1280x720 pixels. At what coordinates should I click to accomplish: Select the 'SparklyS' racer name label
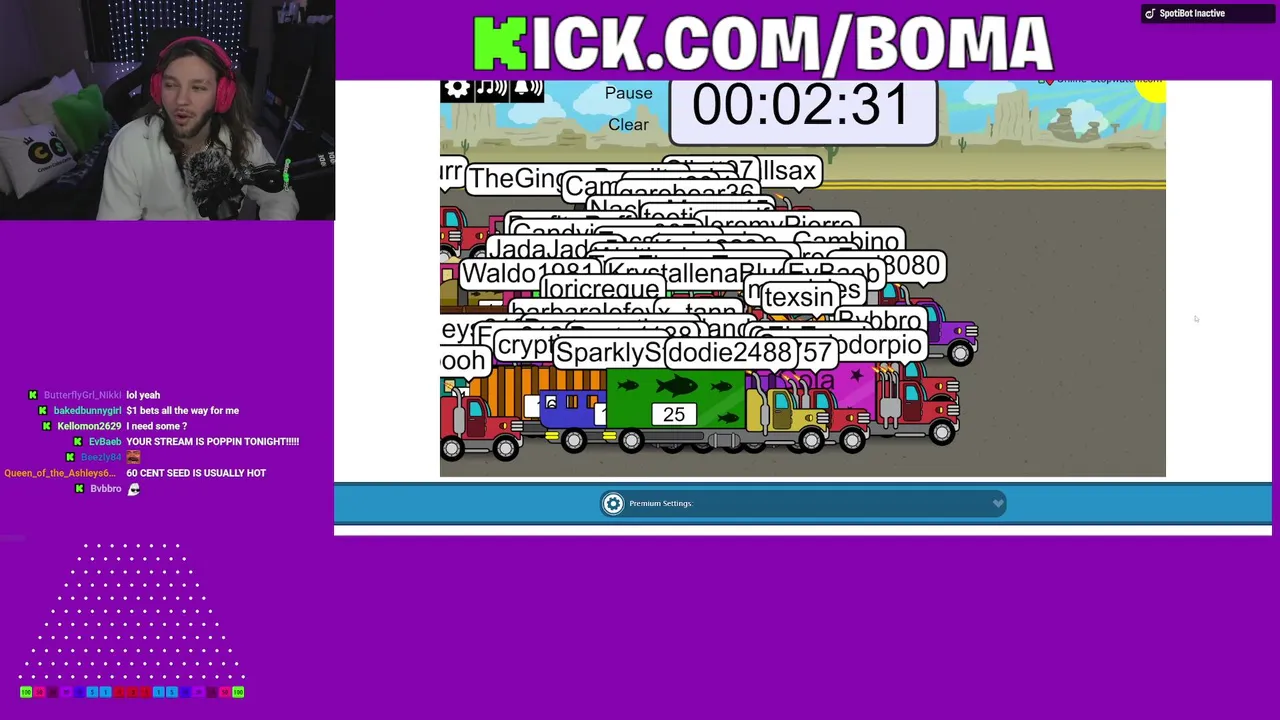coord(608,352)
